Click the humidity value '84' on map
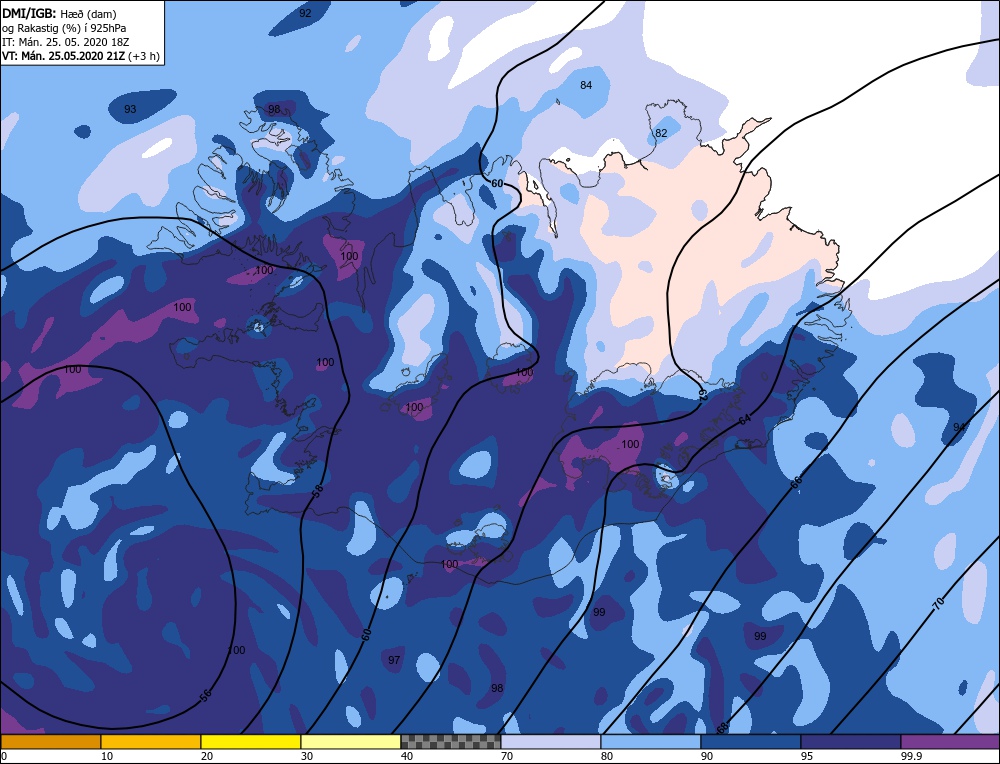Viewport: 1000px width, 764px height. pyautogui.click(x=586, y=85)
